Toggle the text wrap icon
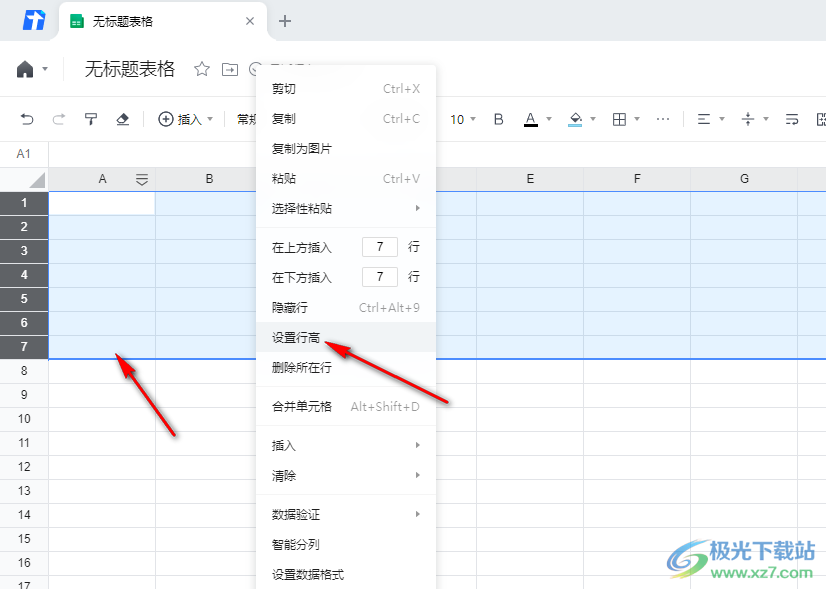Image resolution: width=826 pixels, height=589 pixels. 792,120
